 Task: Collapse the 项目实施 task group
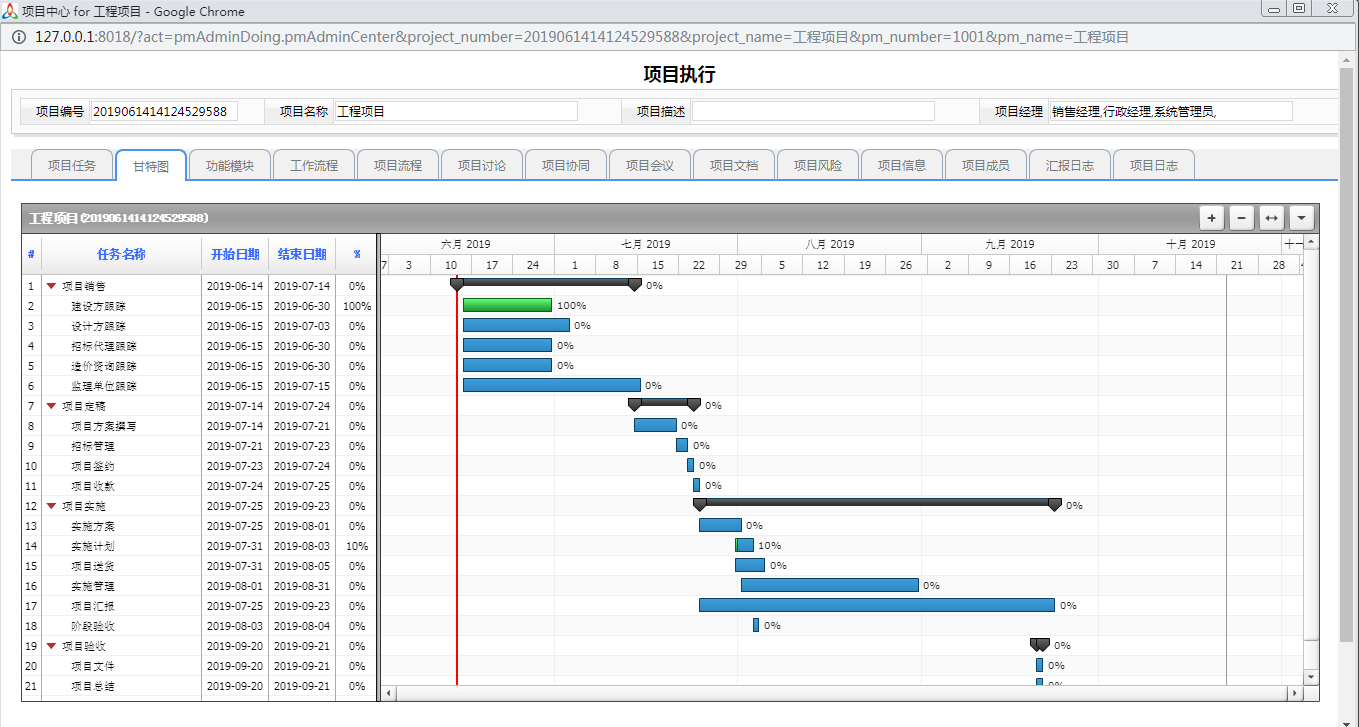[51, 506]
